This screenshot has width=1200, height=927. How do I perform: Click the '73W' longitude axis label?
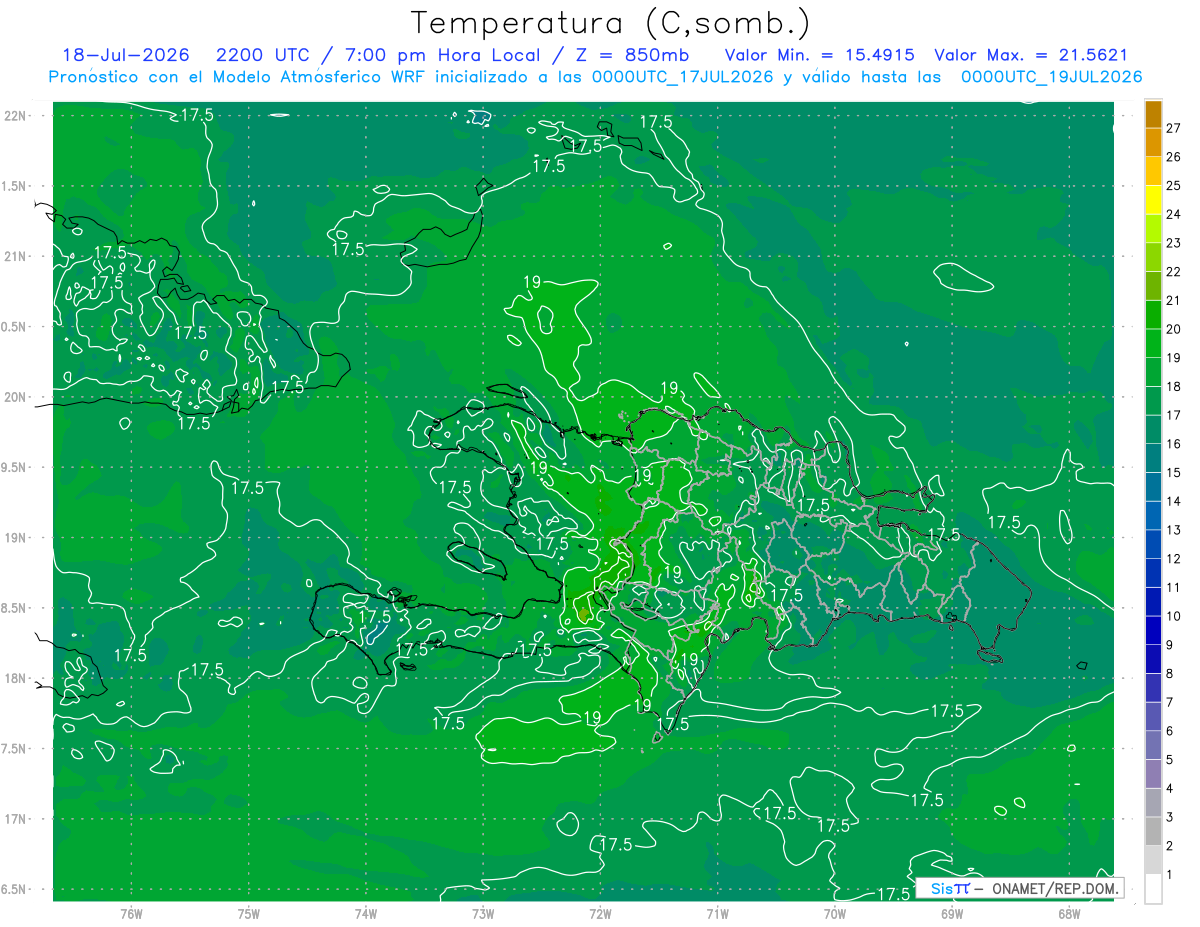483,913
